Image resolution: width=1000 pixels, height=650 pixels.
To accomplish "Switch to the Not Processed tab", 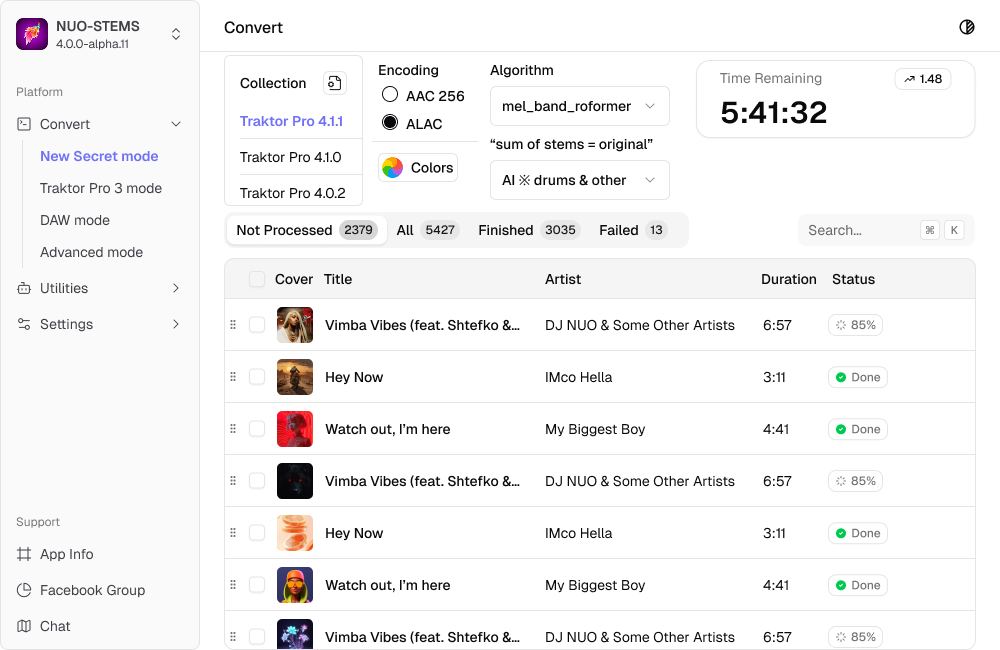I will pyautogui.click(x=306, y=230).
